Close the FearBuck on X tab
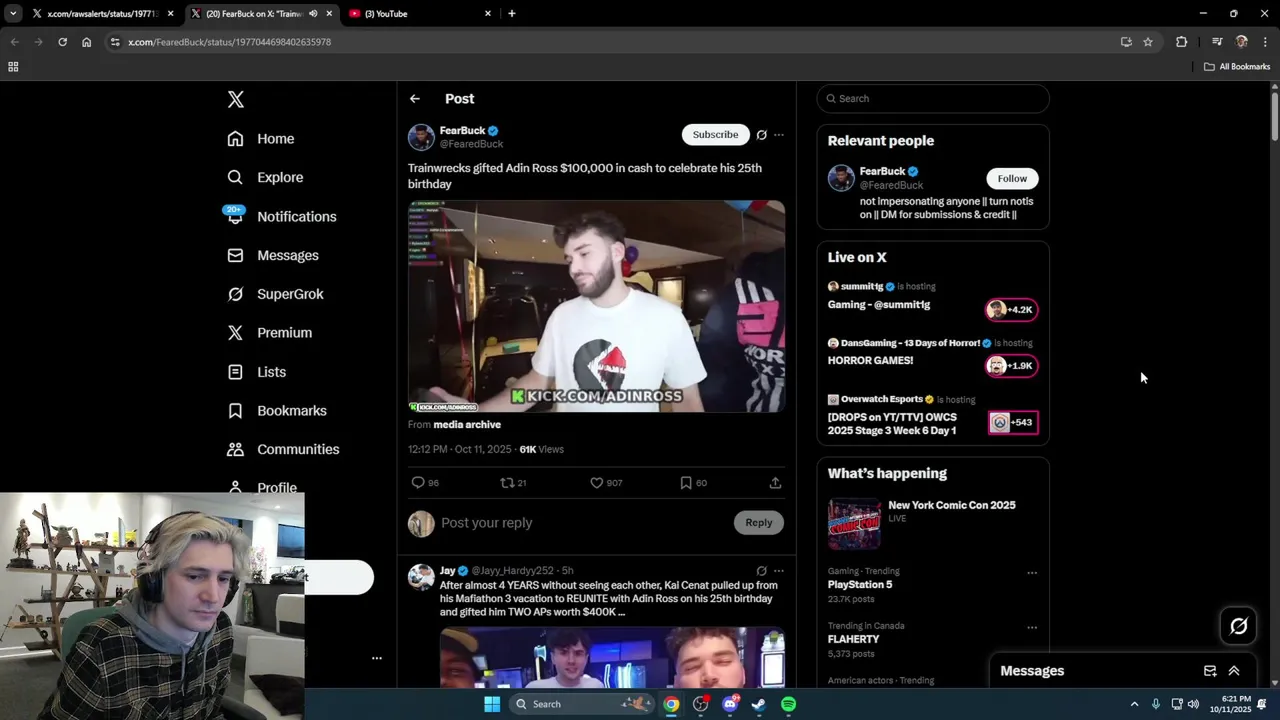This screenshot has width=1280, height=720. coord(329,14)
